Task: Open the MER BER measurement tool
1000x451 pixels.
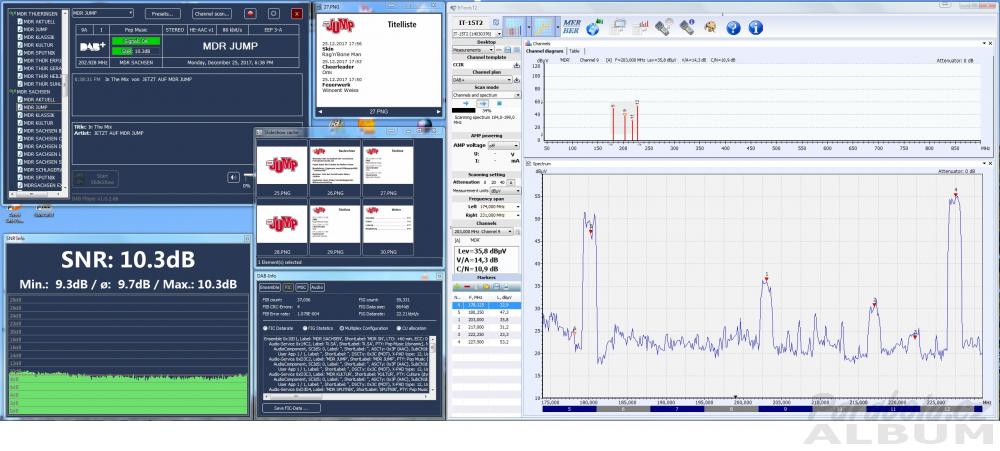Action: (x=571, y=27)
